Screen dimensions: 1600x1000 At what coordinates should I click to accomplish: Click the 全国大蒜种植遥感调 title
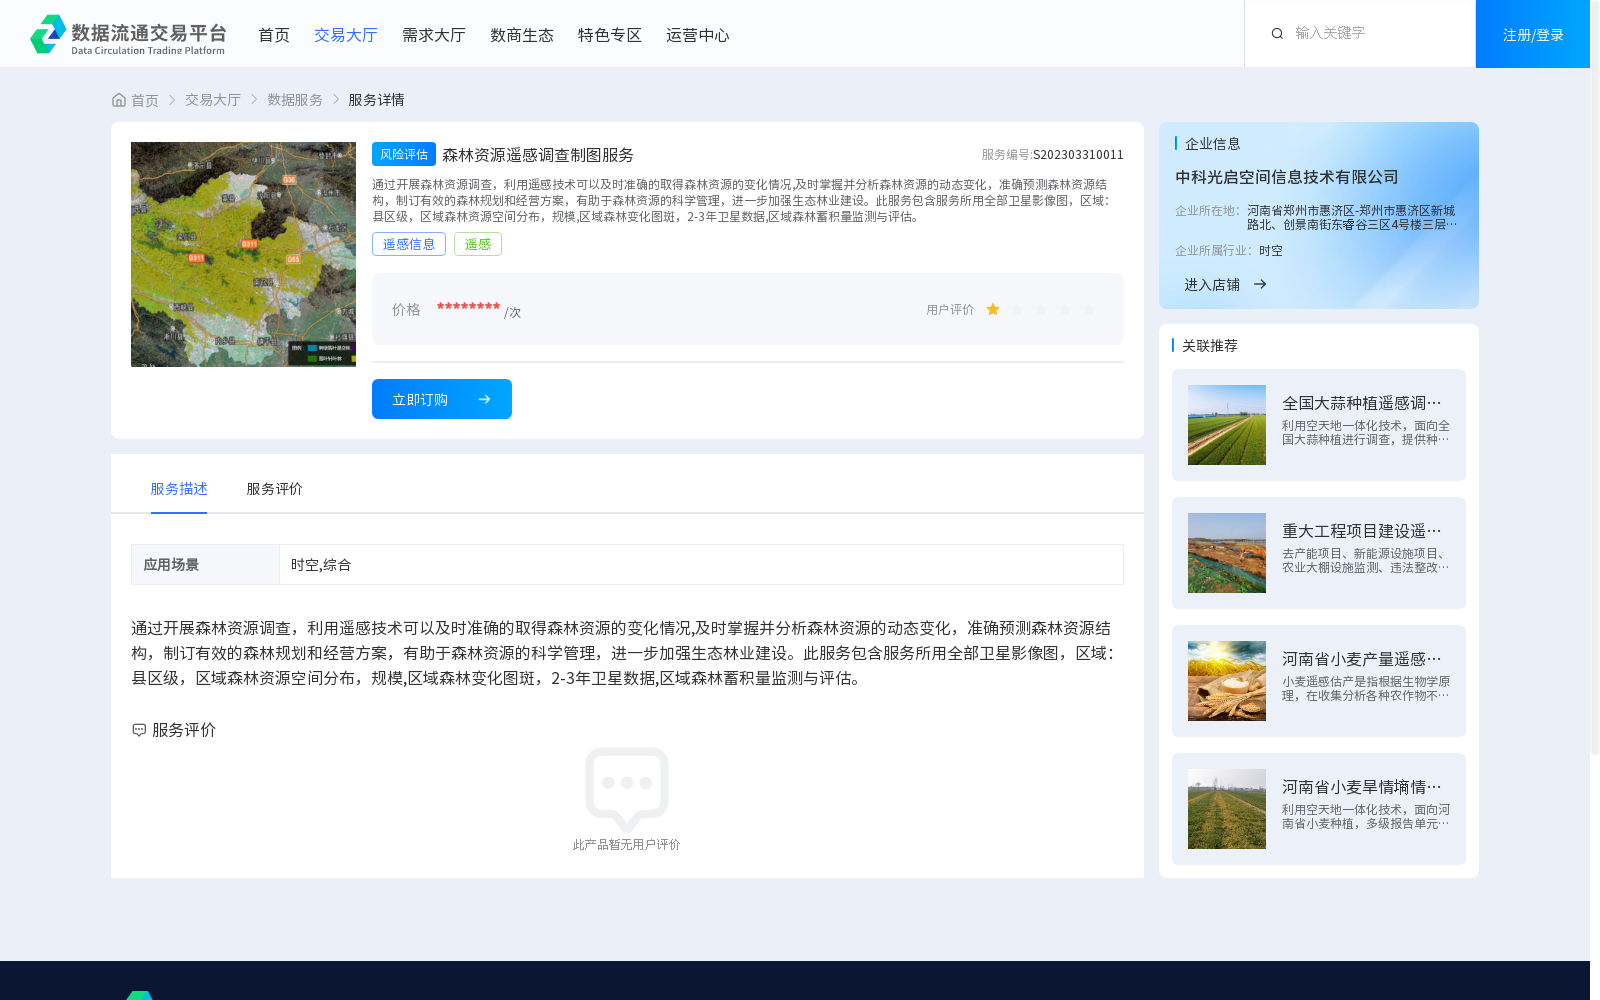pos(1362,403)
